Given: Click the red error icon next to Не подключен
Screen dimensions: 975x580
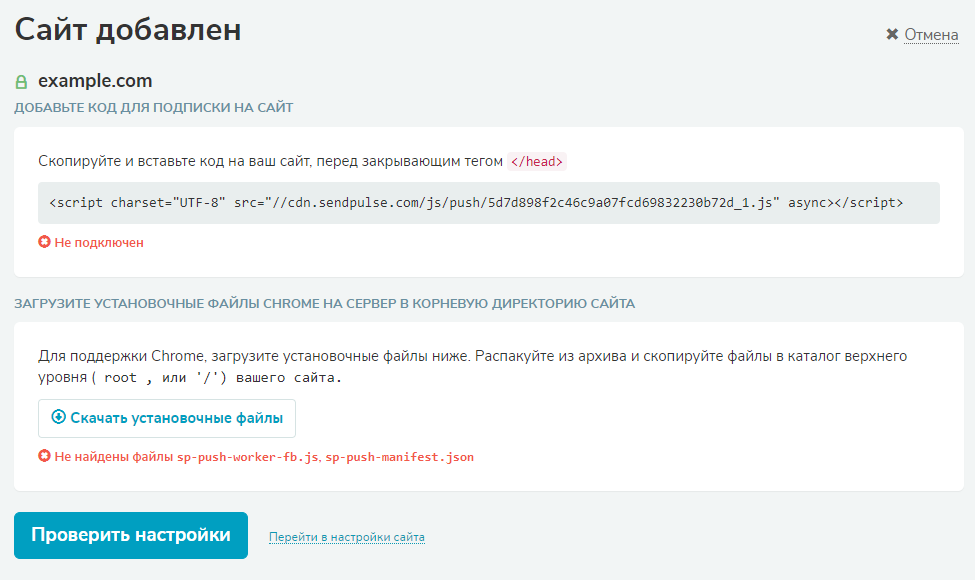Looking at the screenshot, I should click(x=44, y=242).
